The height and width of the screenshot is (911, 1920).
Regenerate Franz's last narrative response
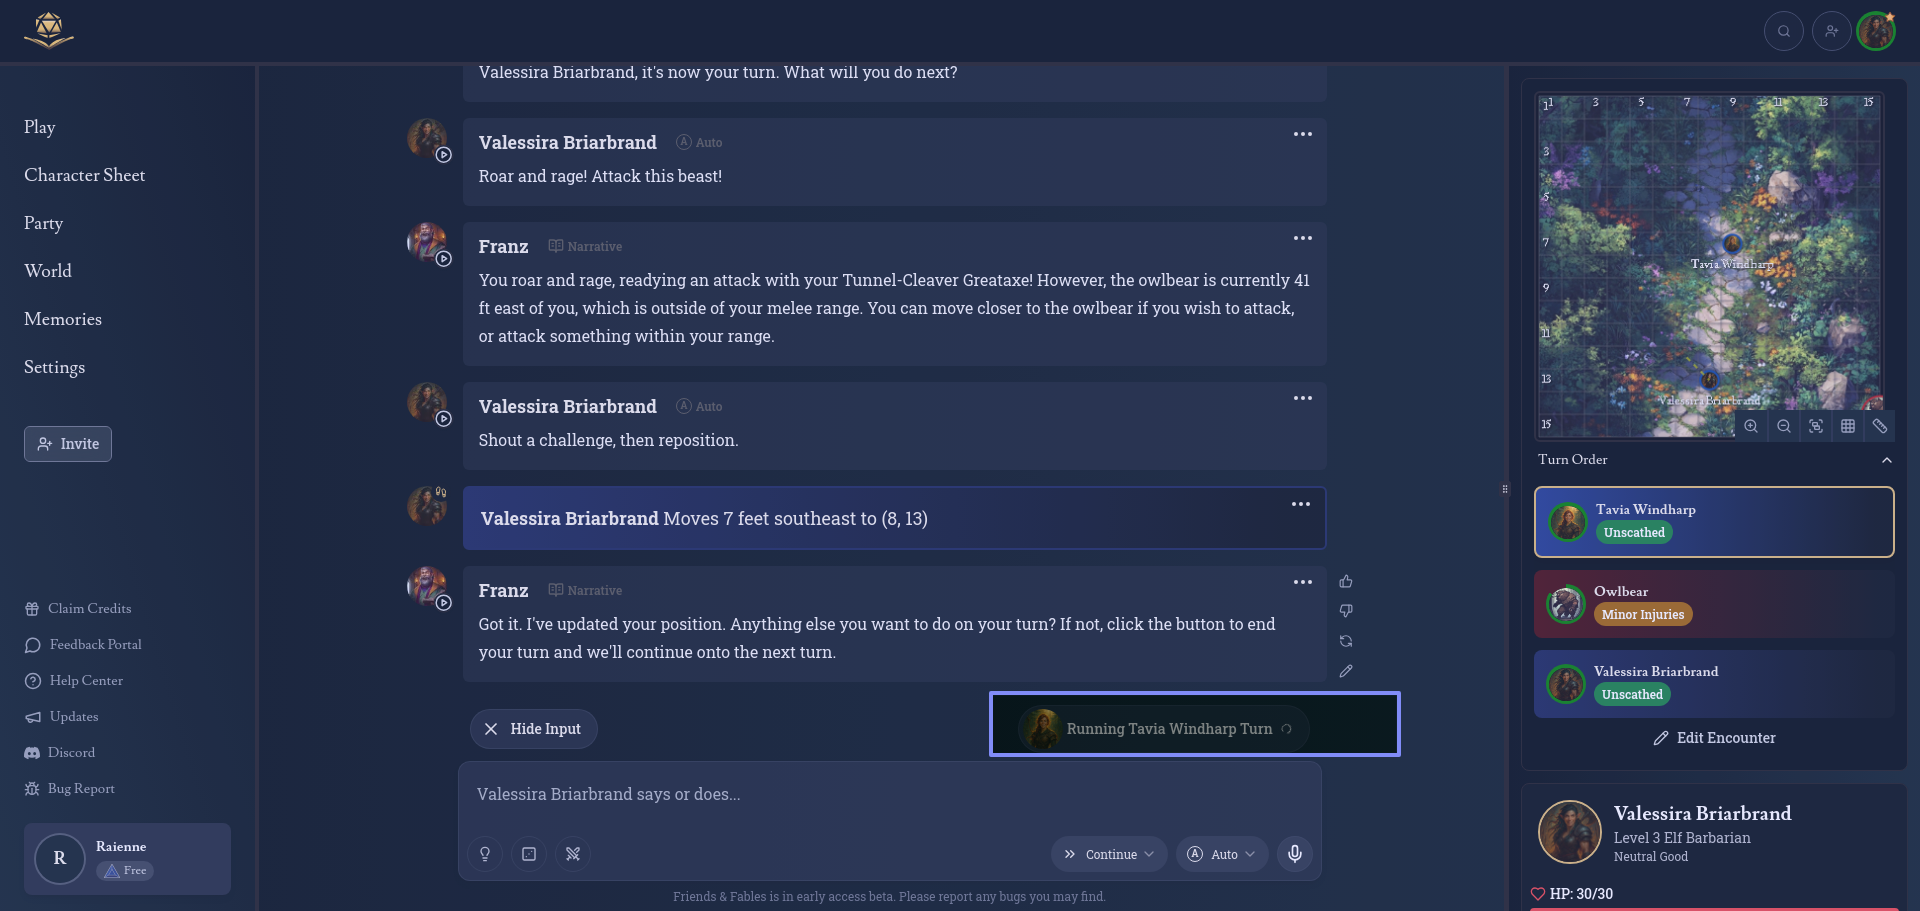(x=1346, y=641)
